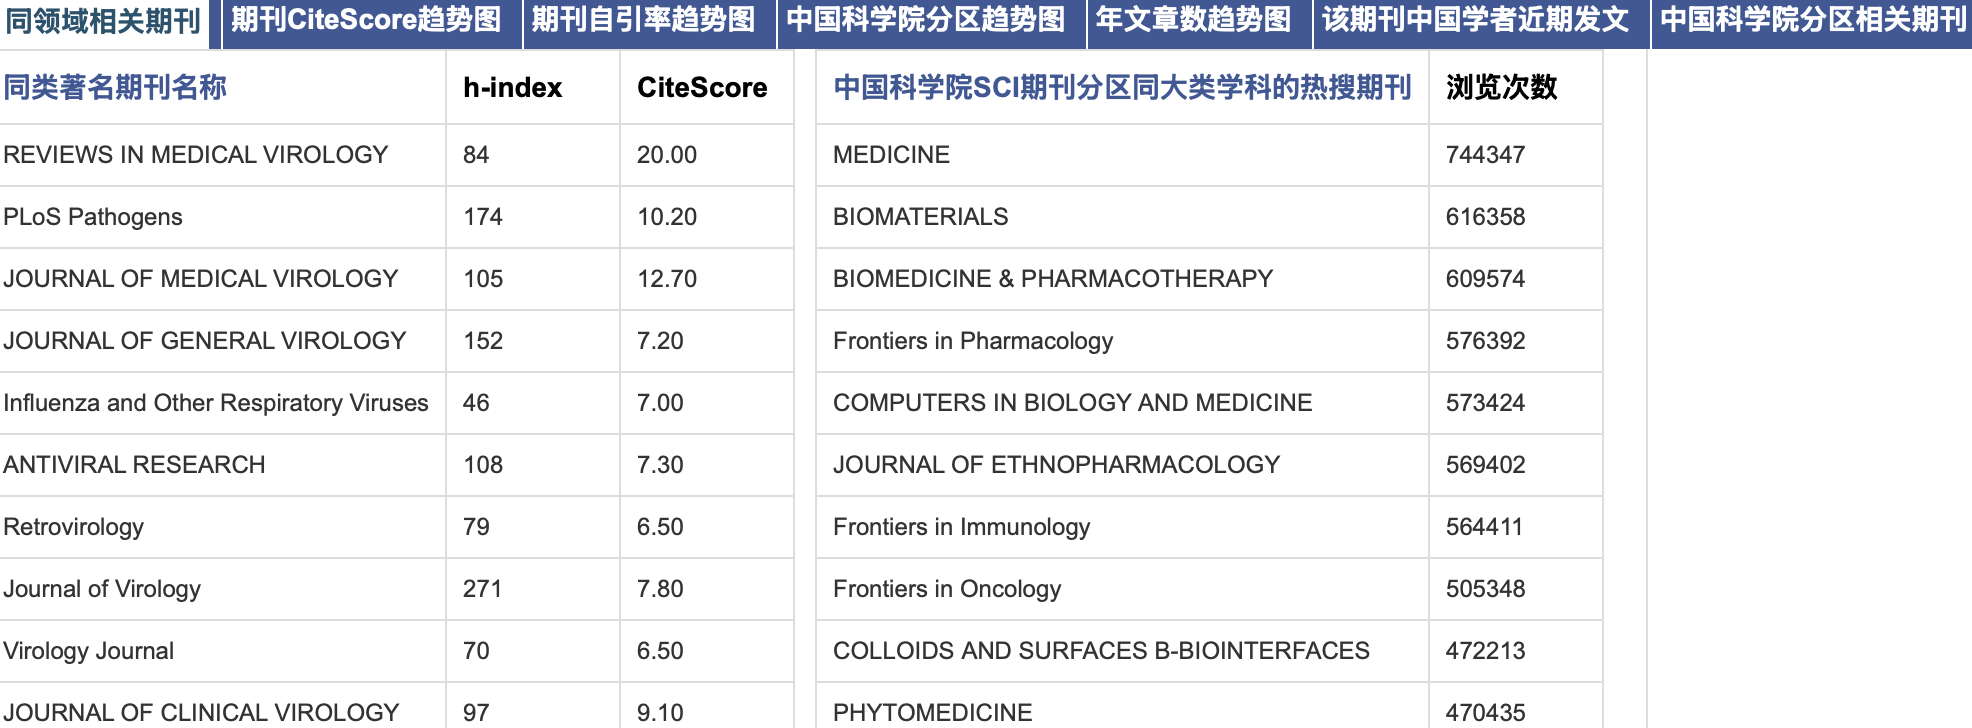Viewport: 1972px width, 728px height.
Task: Open Retrovirology journal entry
Action: (x=74, y=527)
